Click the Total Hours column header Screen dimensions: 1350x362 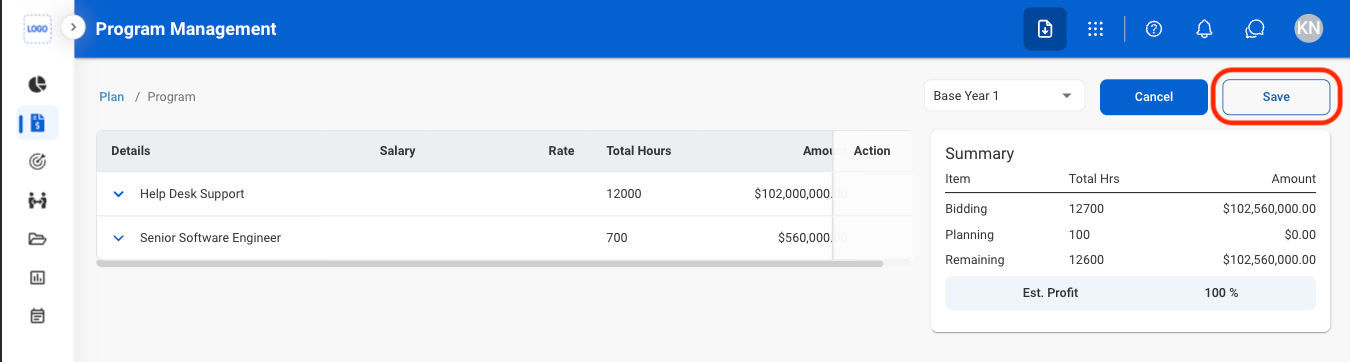[639, 151]
